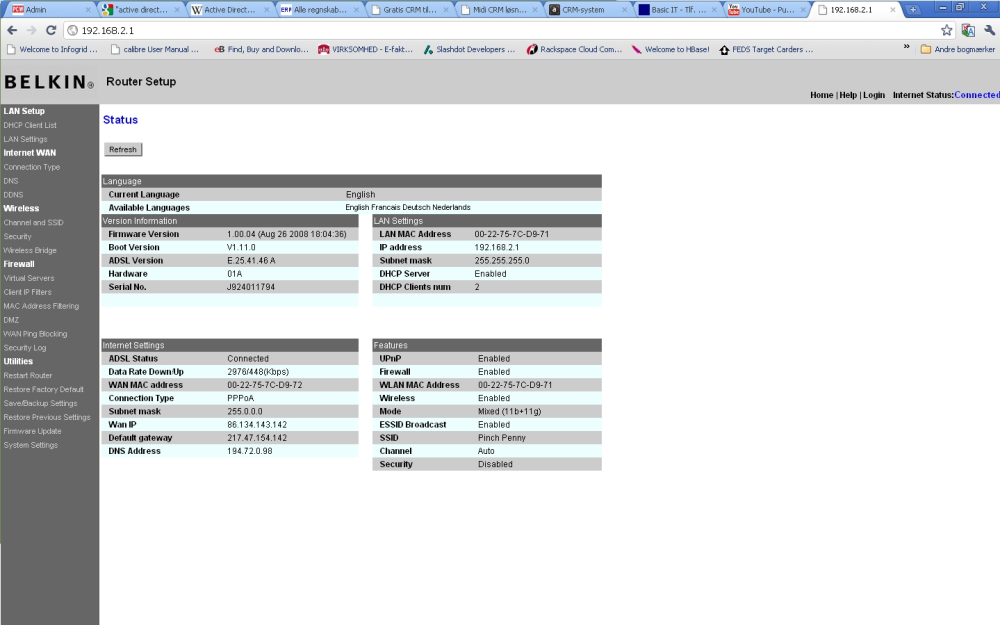1000x625 pixels.
Task: Open the wrench settings menu
Action: coord(990,30)
